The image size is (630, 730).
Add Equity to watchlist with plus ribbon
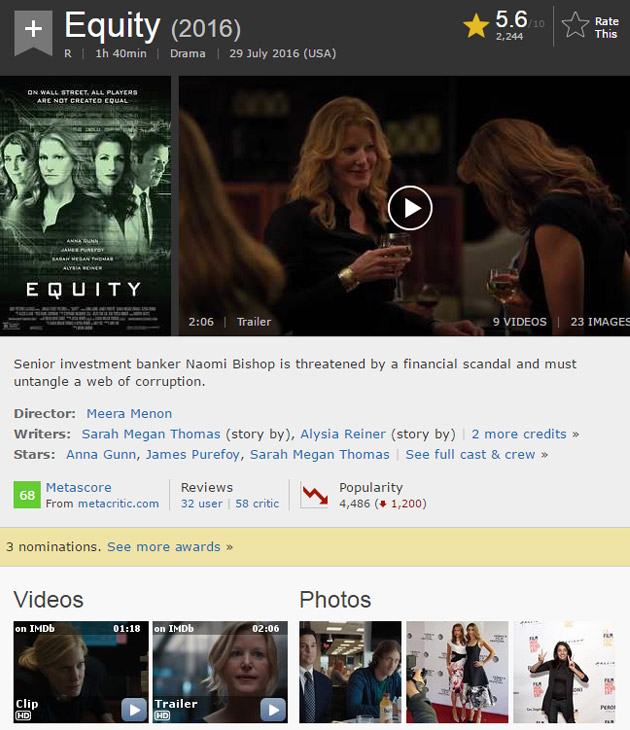point(33,32)
